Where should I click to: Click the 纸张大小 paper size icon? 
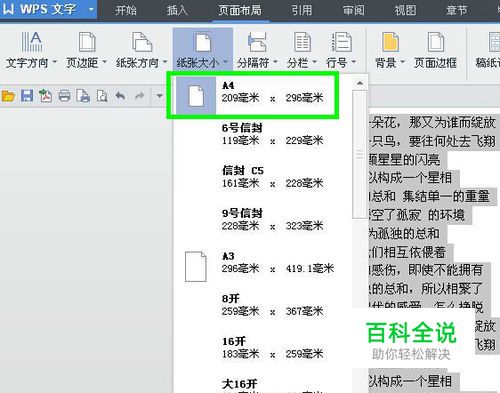tap(203, 42)
